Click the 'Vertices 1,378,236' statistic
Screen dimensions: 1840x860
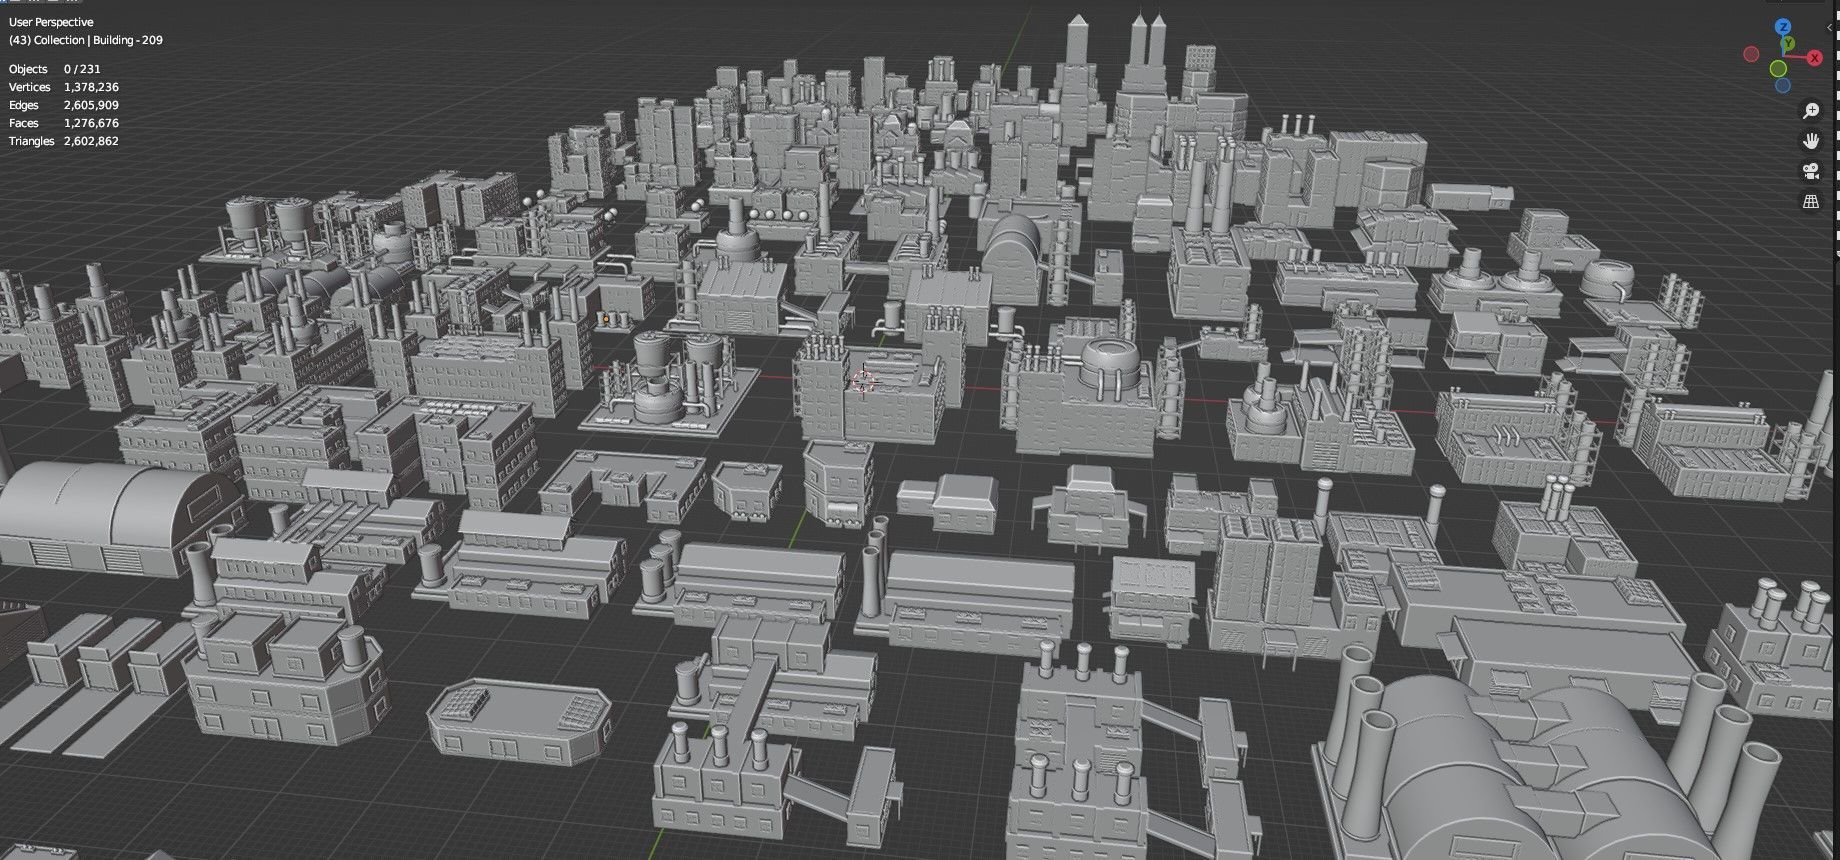pyautogui.click(x=64, y=87)
